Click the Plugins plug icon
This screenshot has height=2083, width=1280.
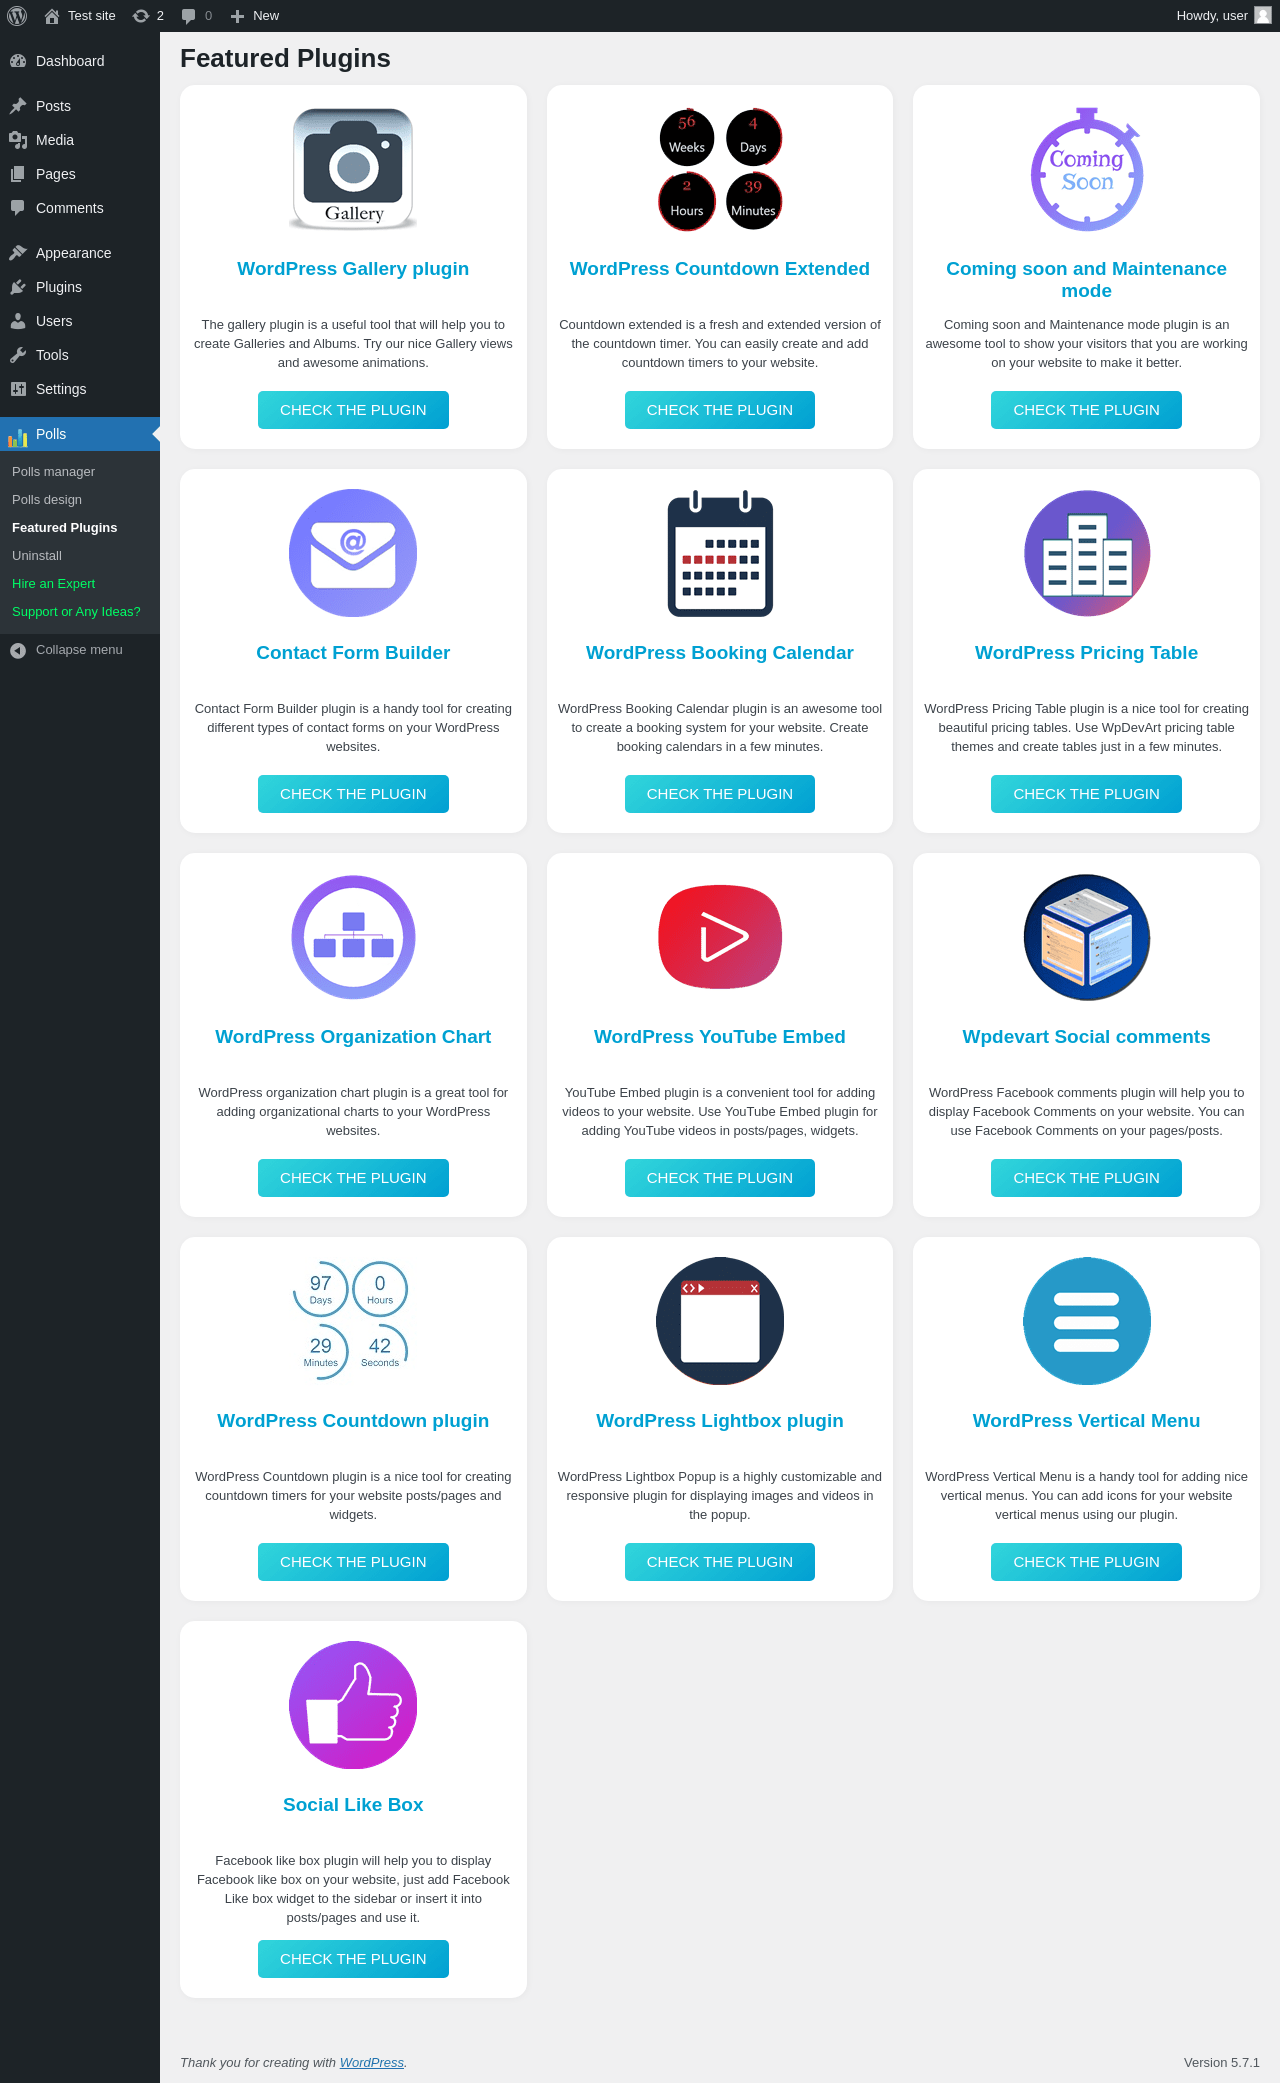coord(18,287)
